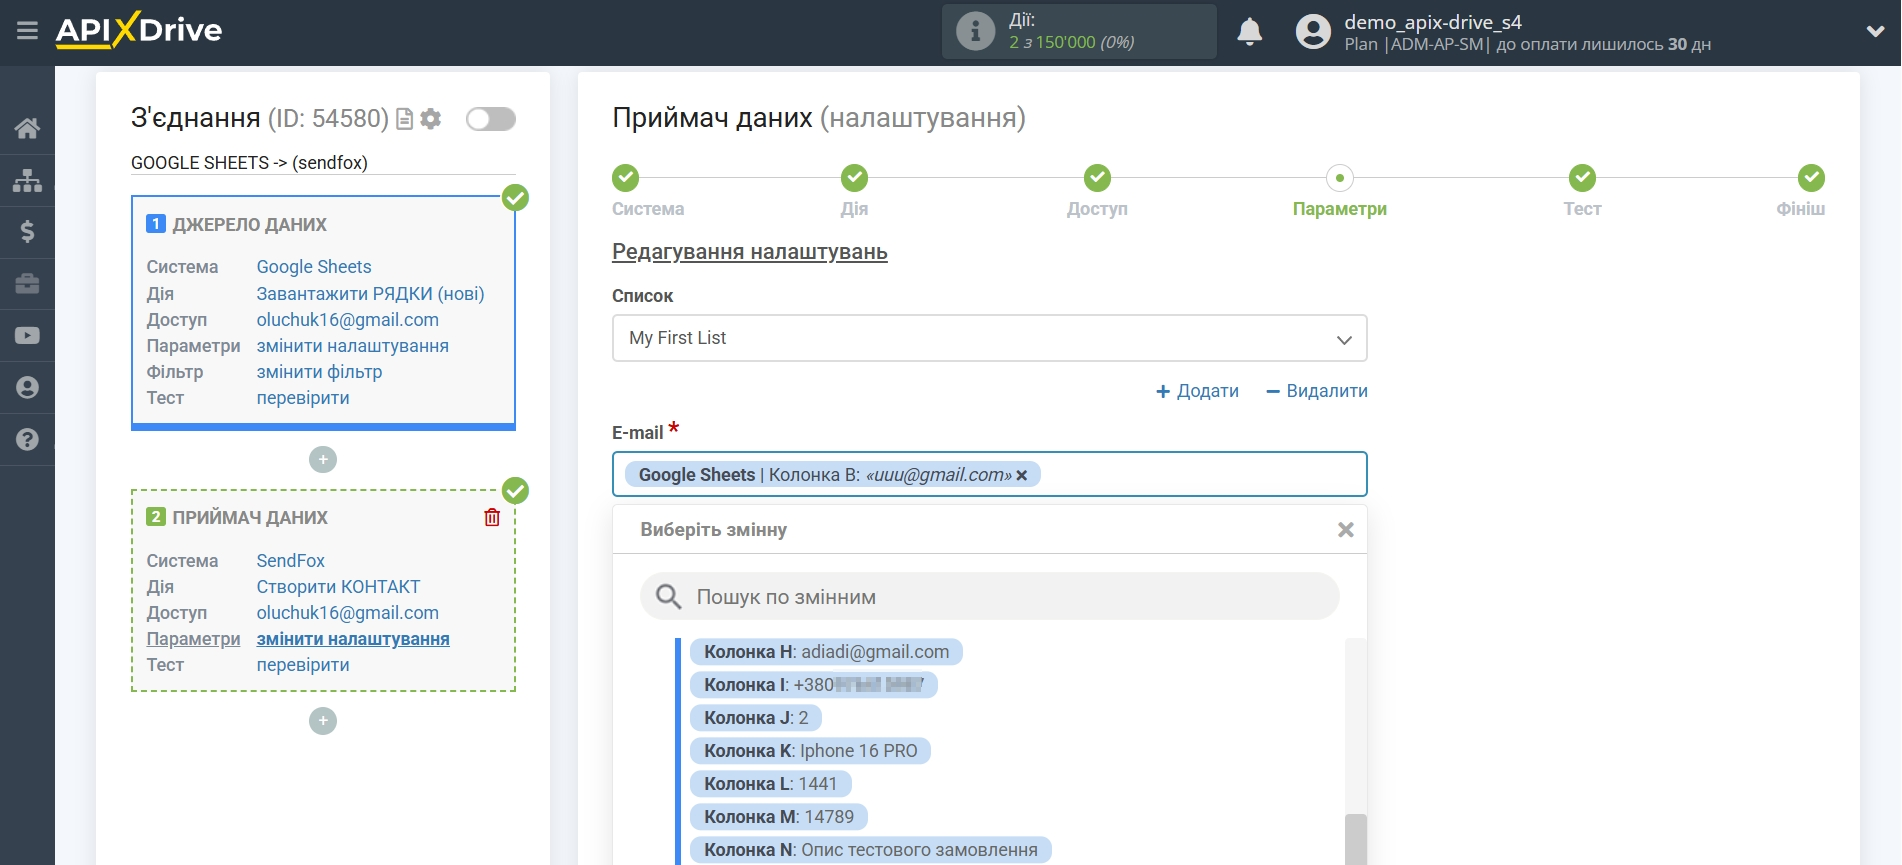Image resolution: width=1902 pixels, height=865 pixels.
Task: Expand the account menu chevron
Action: [1875, 32]
